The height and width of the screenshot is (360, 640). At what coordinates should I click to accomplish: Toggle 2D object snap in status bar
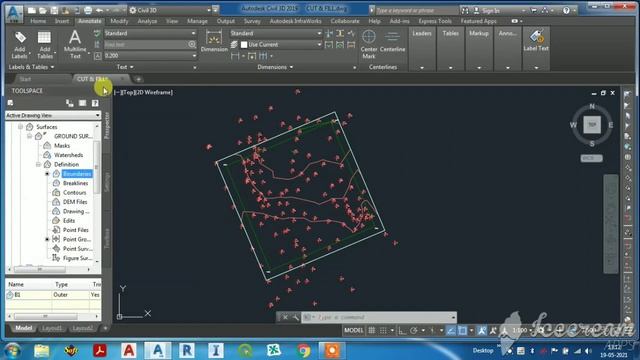coord(462,330)
